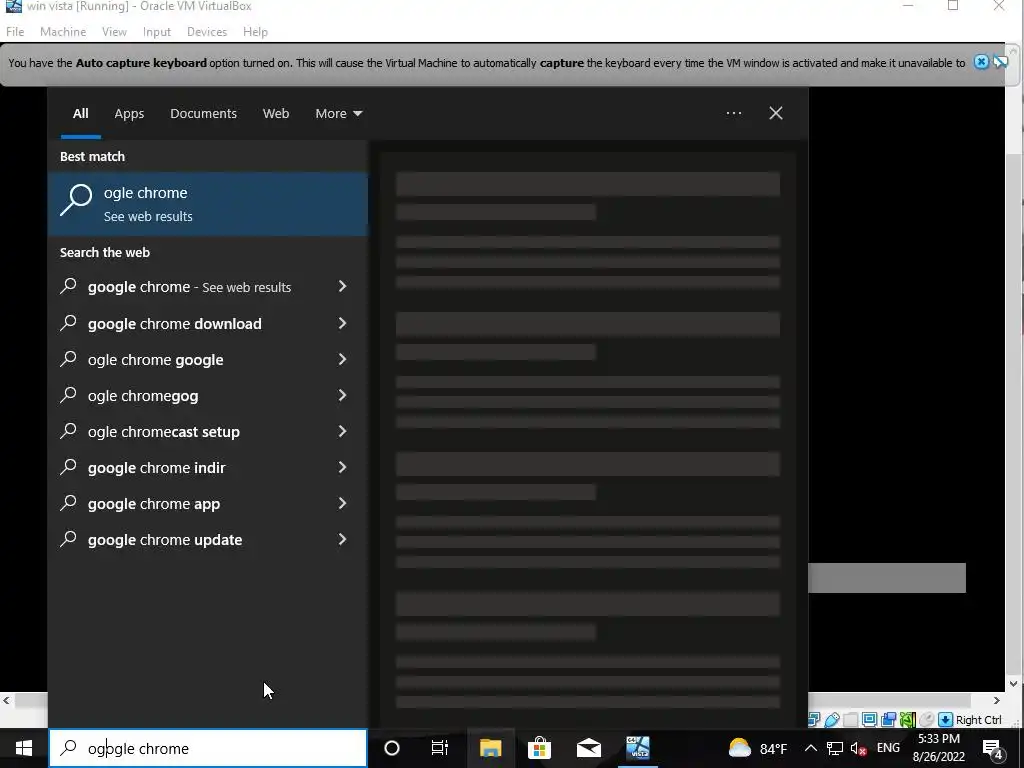Switch to the Documents search tab
1024x768 pixels.
pyautogui.click(x=203, y=114)
